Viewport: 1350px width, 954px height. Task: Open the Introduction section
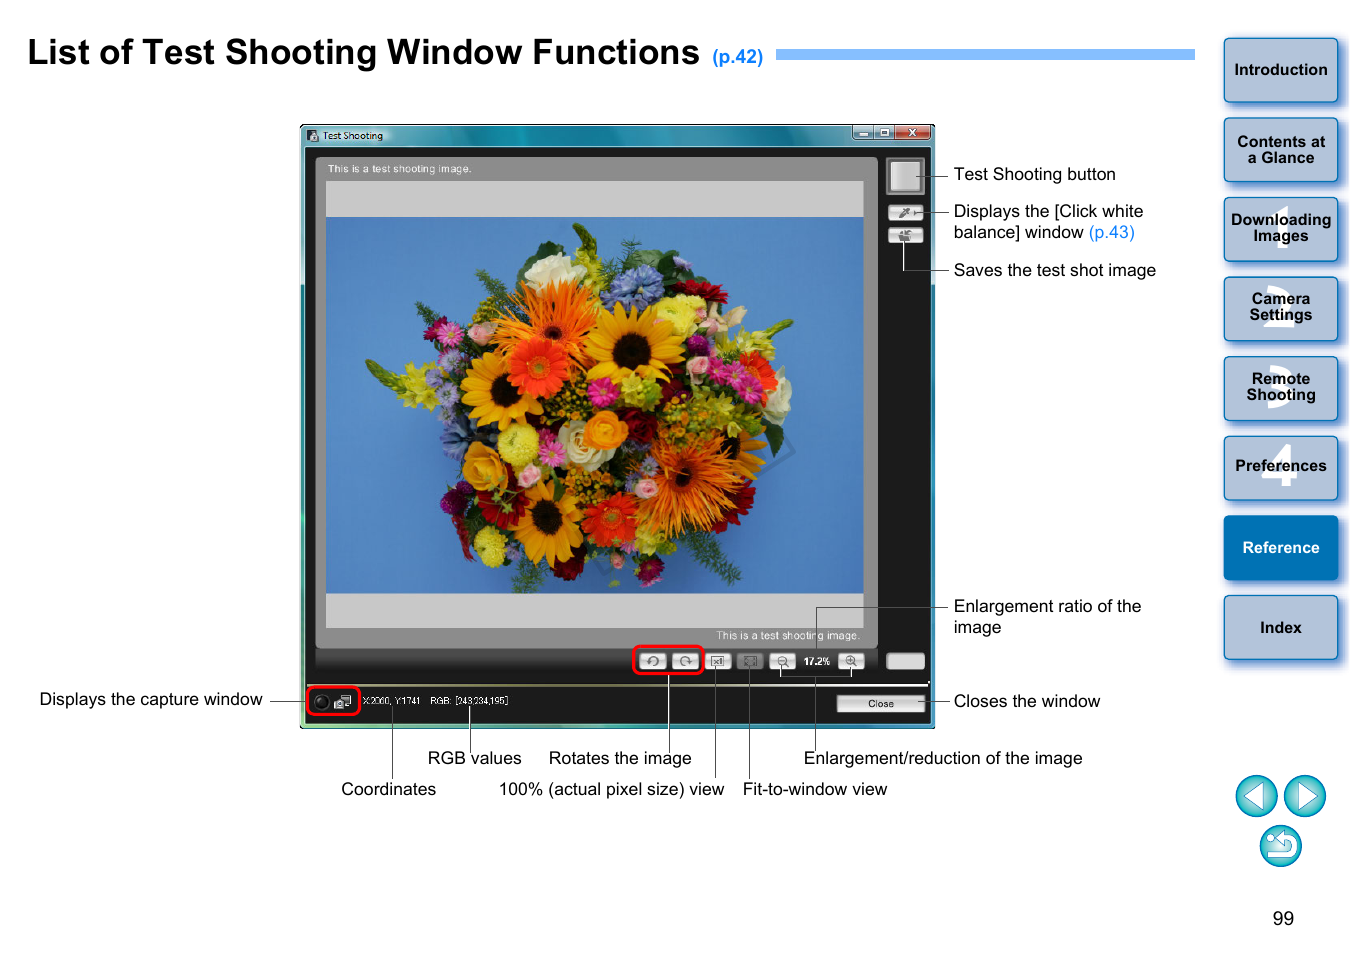(1281, 70)
